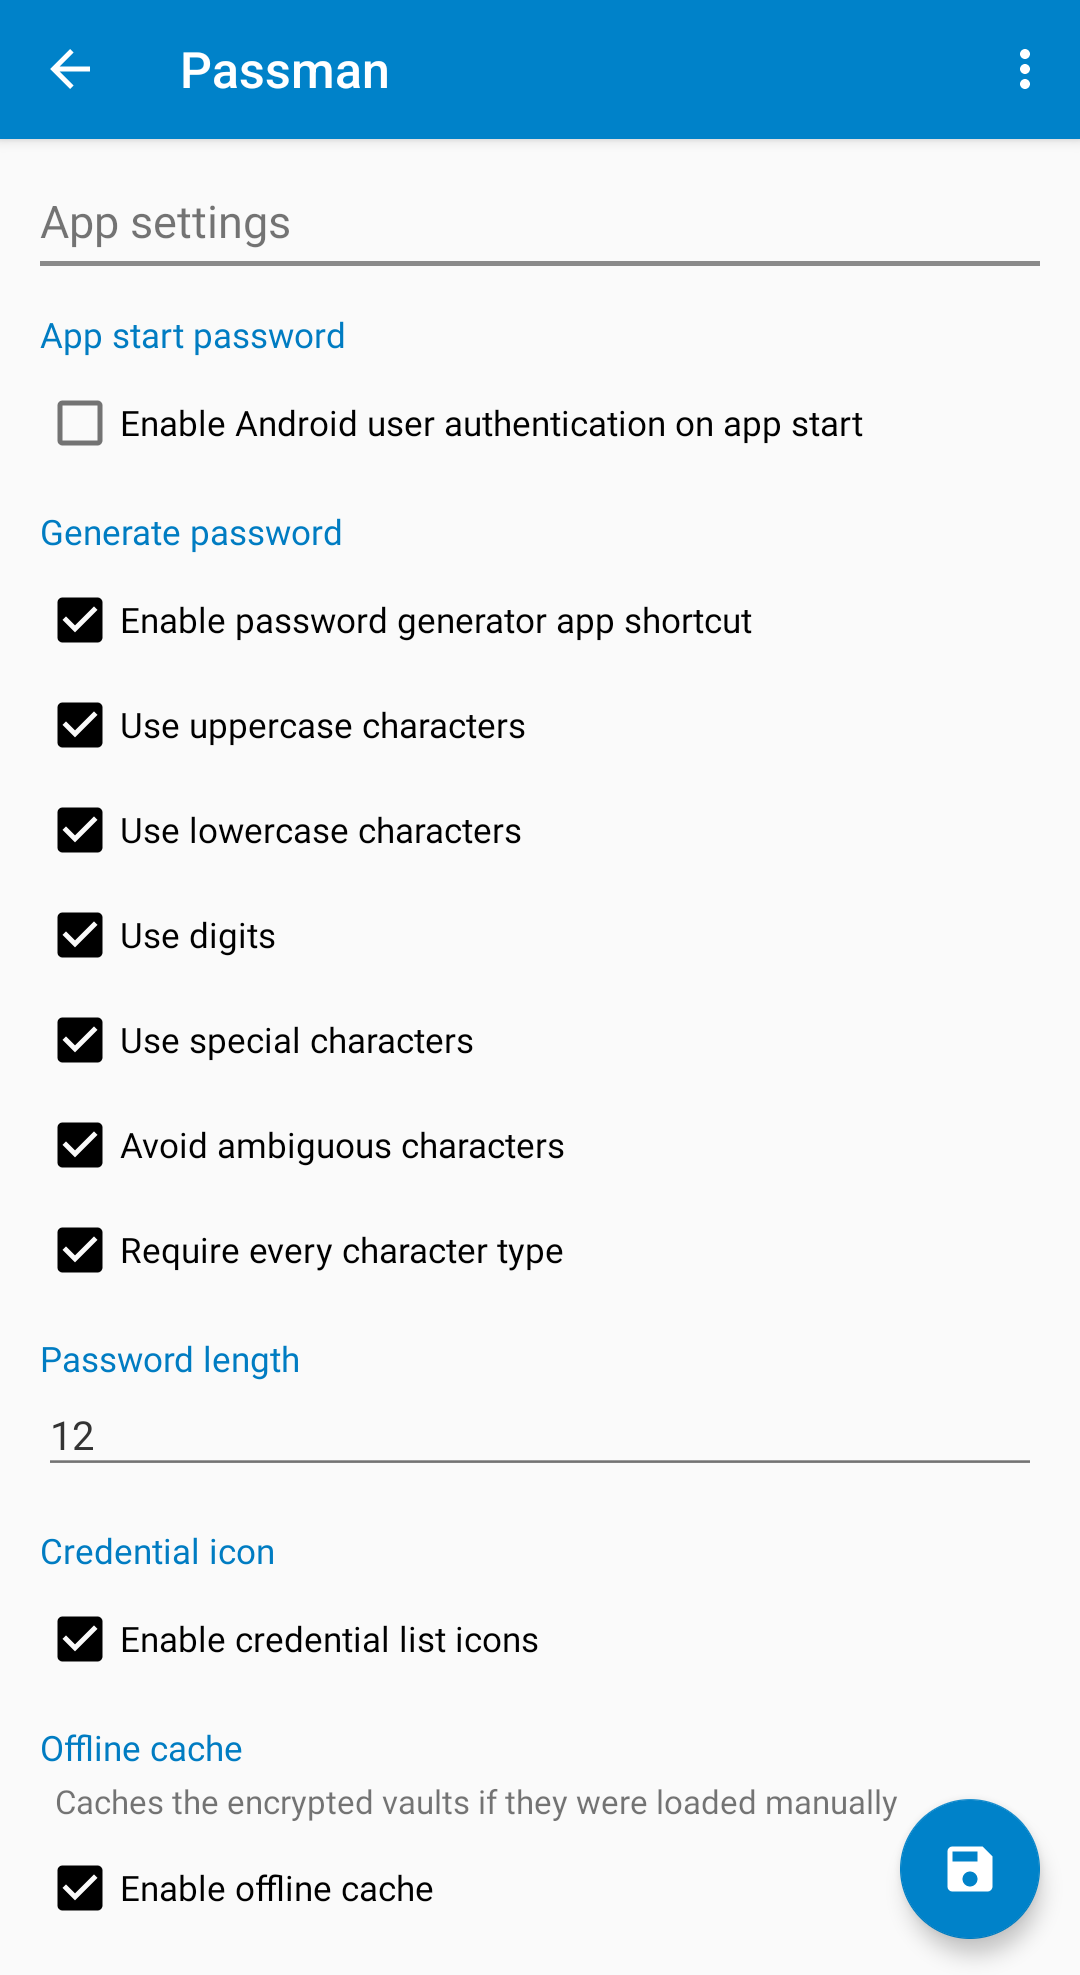Tap the App start password section label
The width and height of the screenshot is (1080, 1975).
coord(193,336)
